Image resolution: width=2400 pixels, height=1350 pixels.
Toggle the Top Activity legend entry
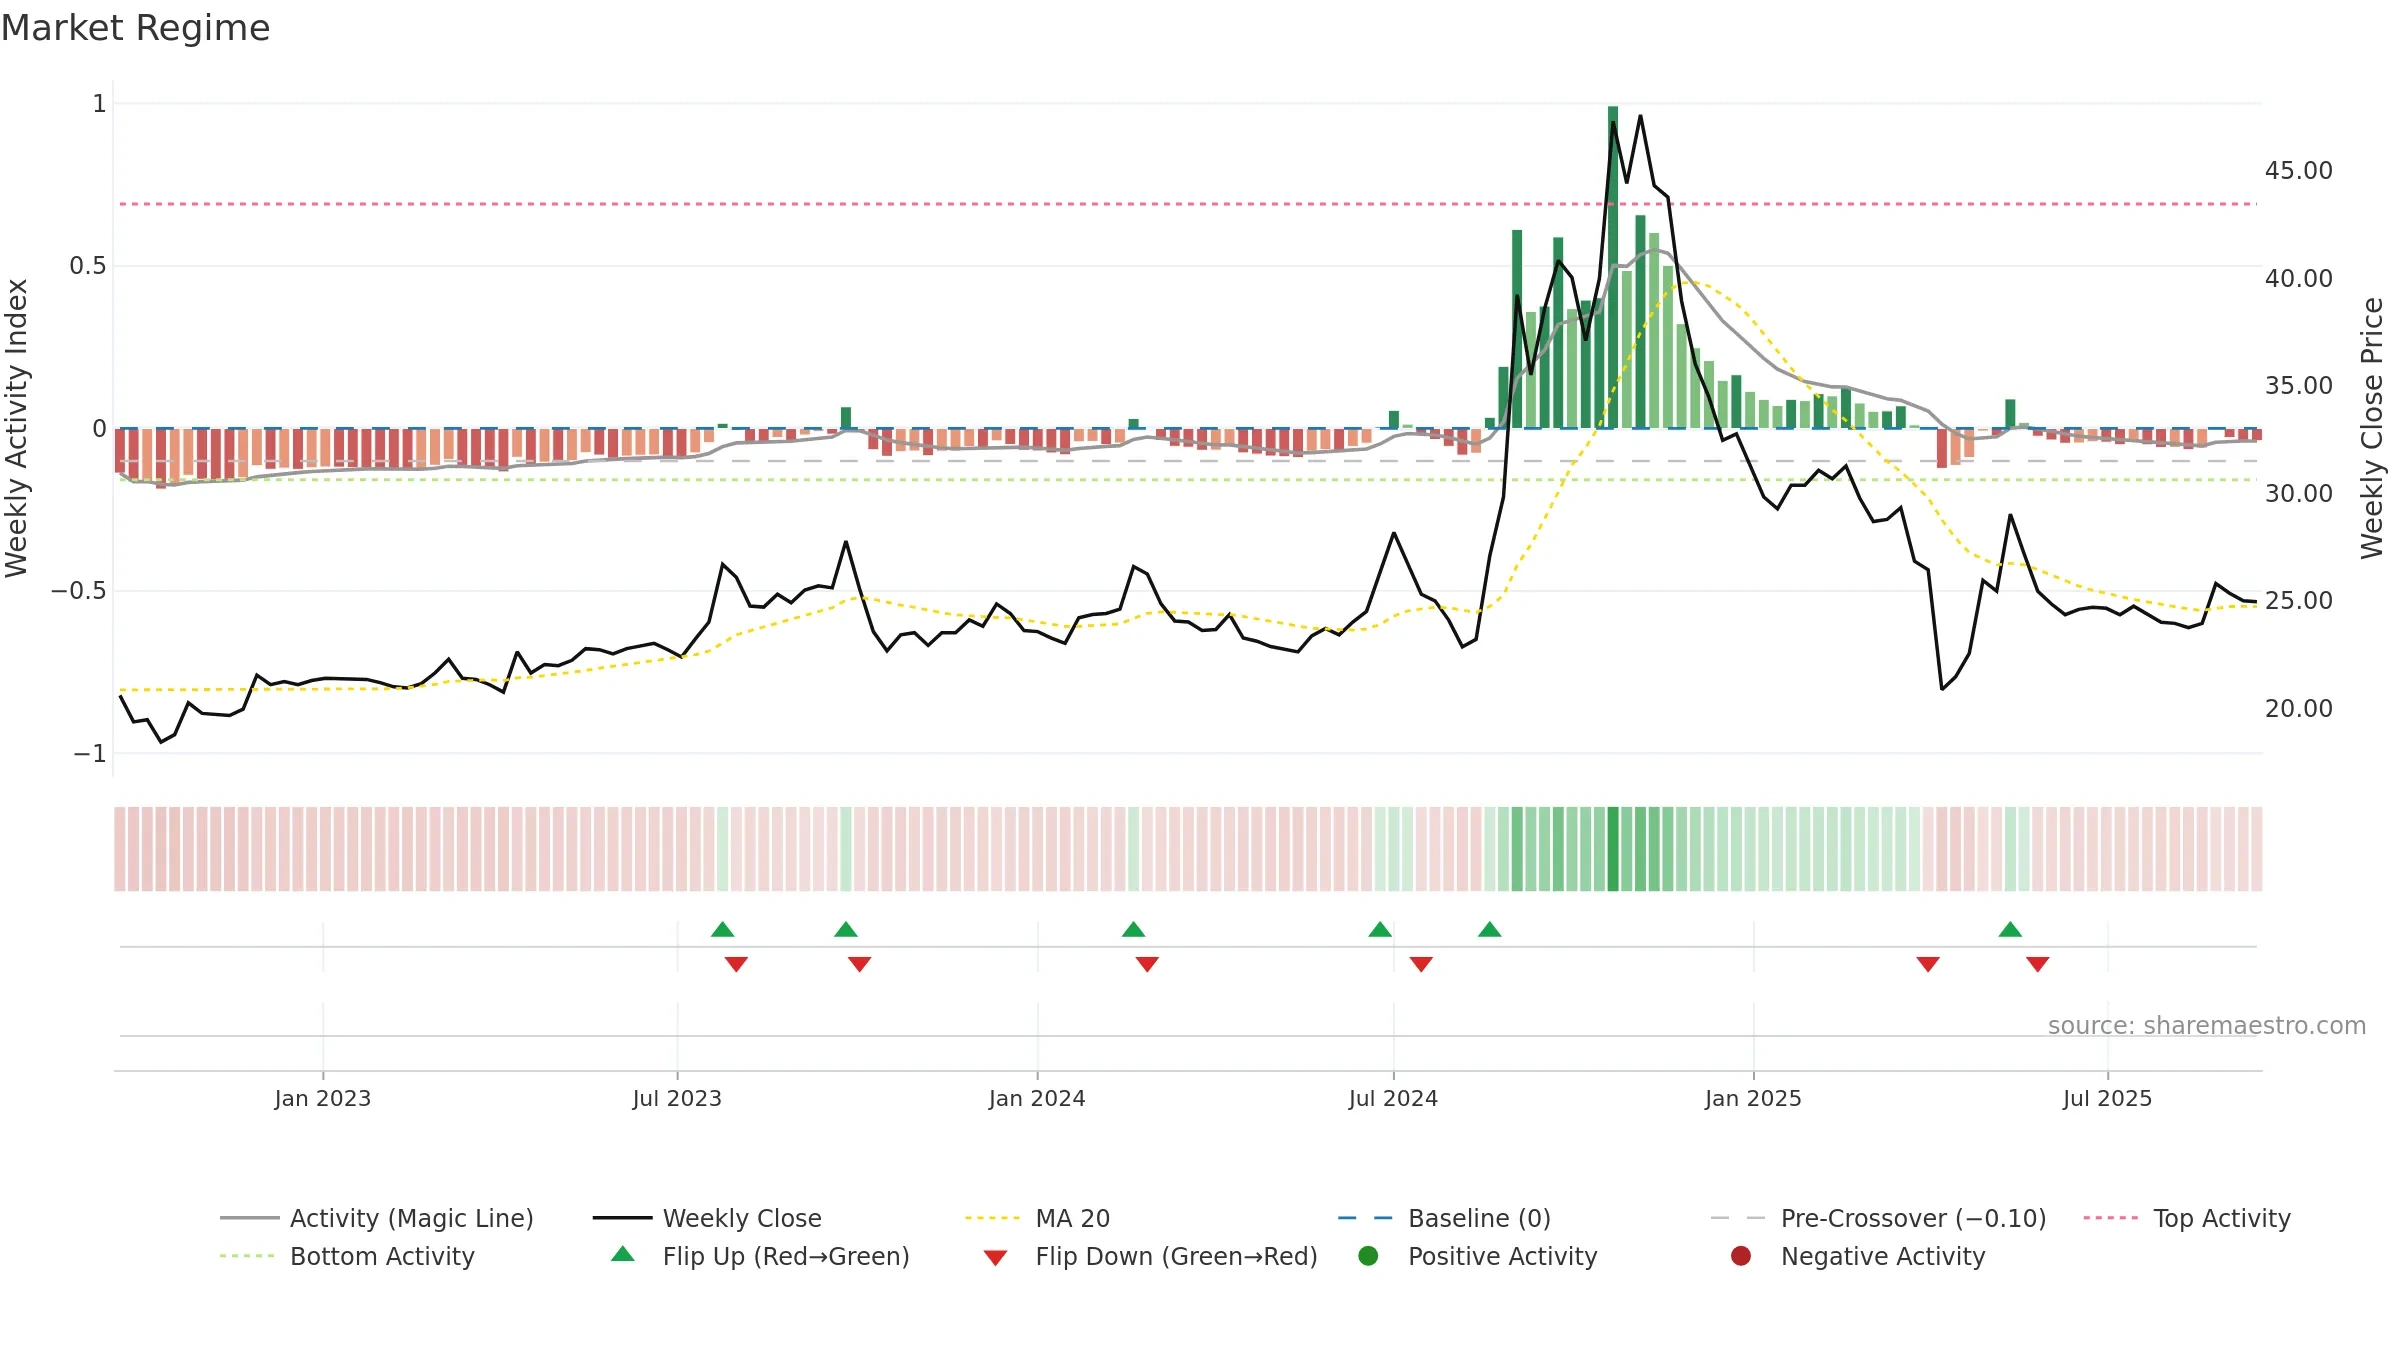2187,1218
